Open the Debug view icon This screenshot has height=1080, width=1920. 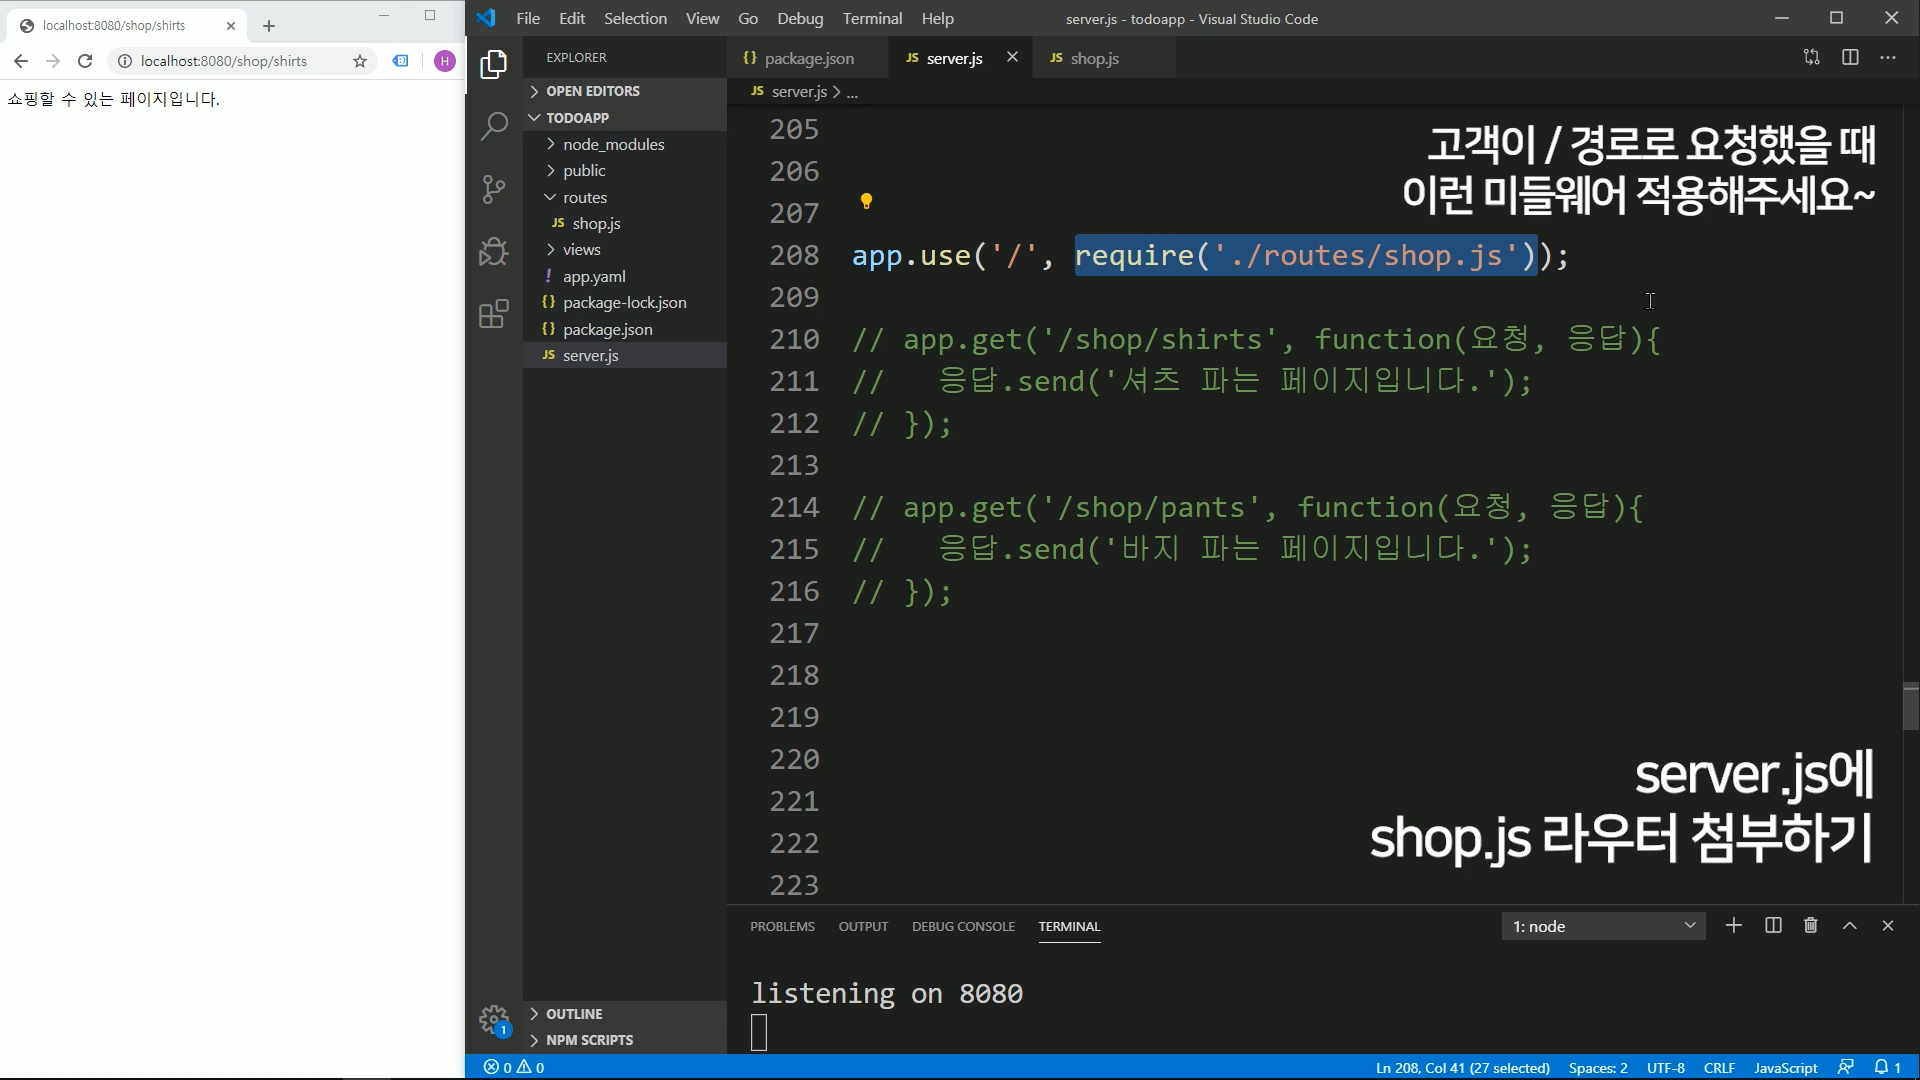(x=494, y=251)
